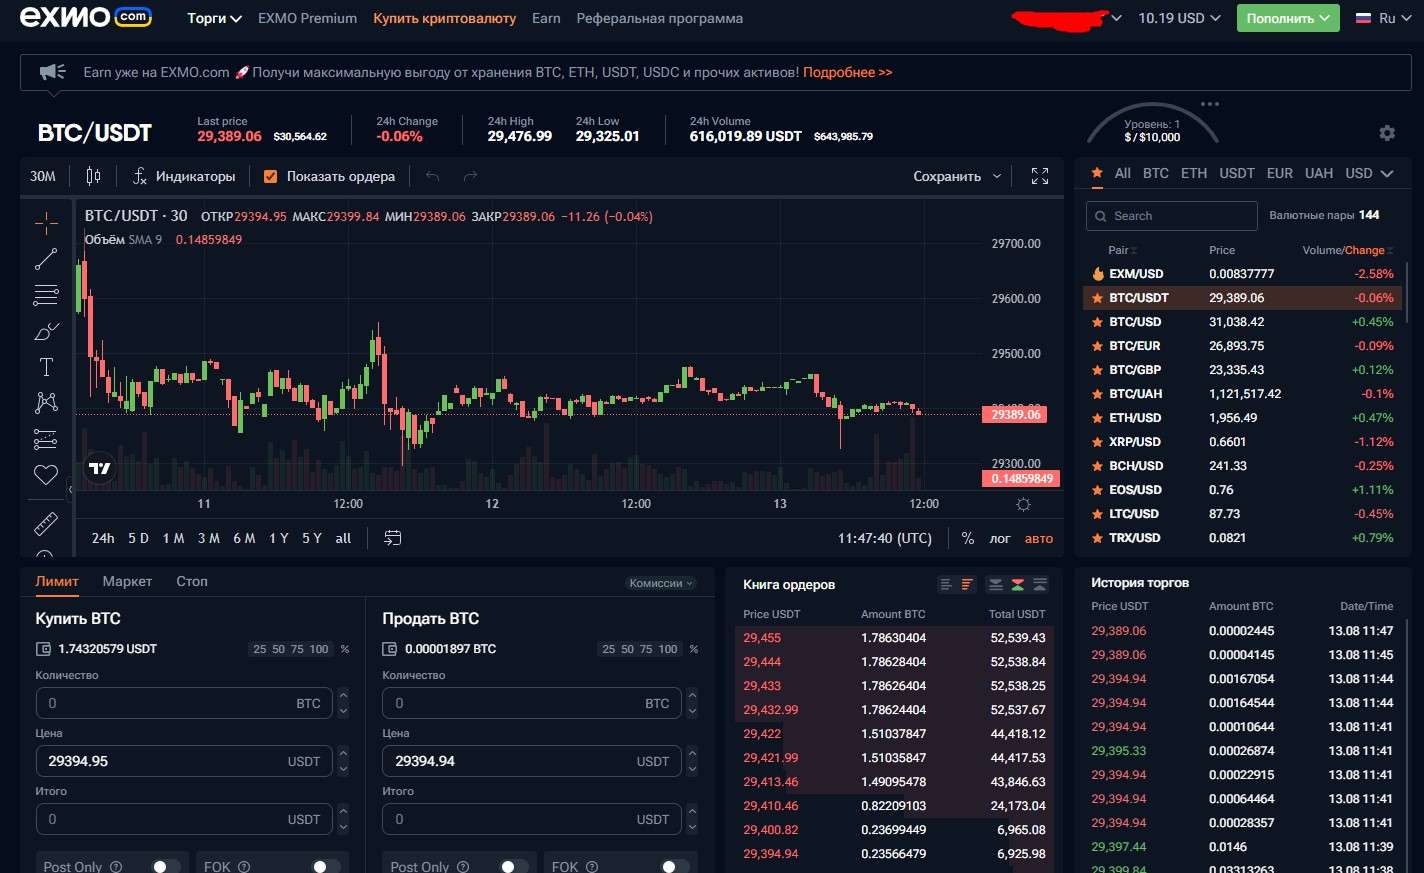
Task: Select orange depth bars order book view
Action: click(967, 585)
